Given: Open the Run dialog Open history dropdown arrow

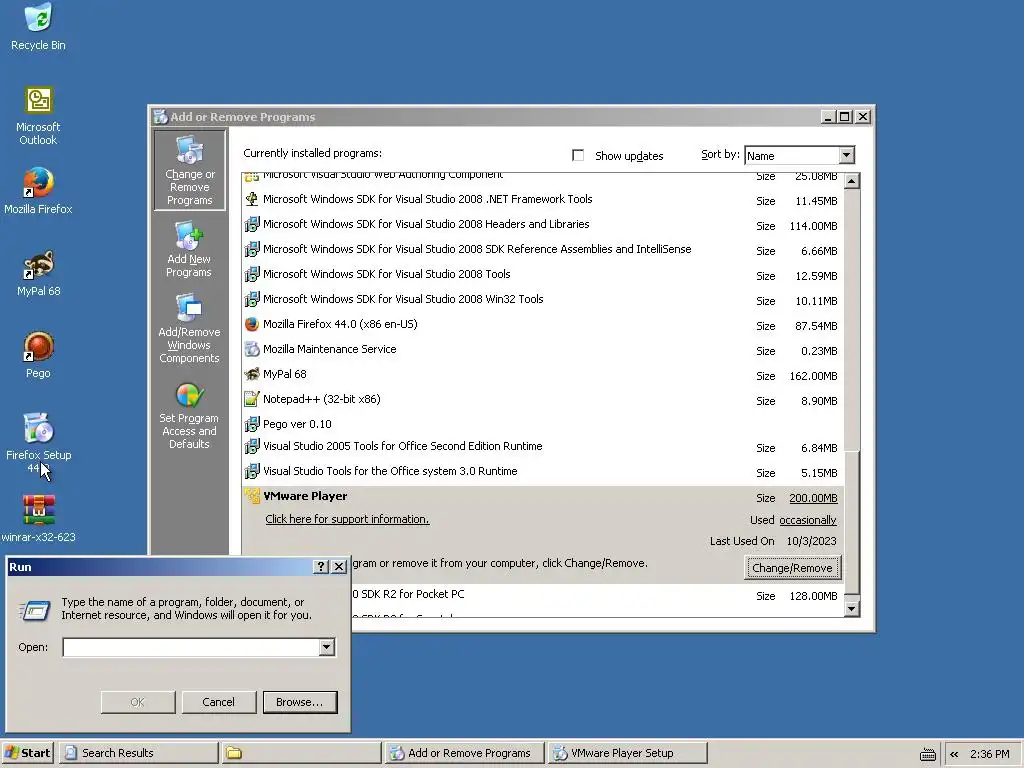Looking at the screenshot, I should click(x=327, y=647).
